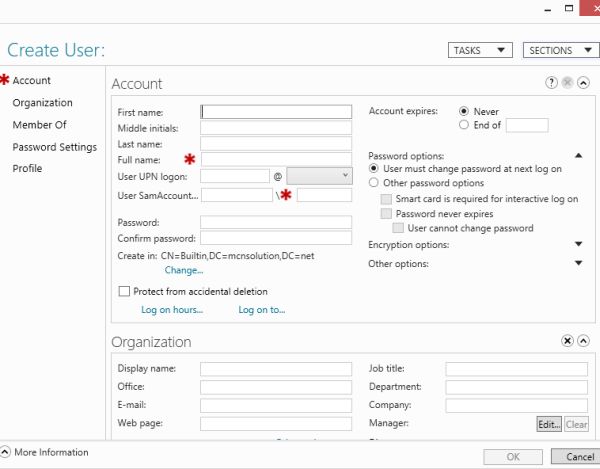Click the Company field
600x469 pixels.
tap(517, 405)
